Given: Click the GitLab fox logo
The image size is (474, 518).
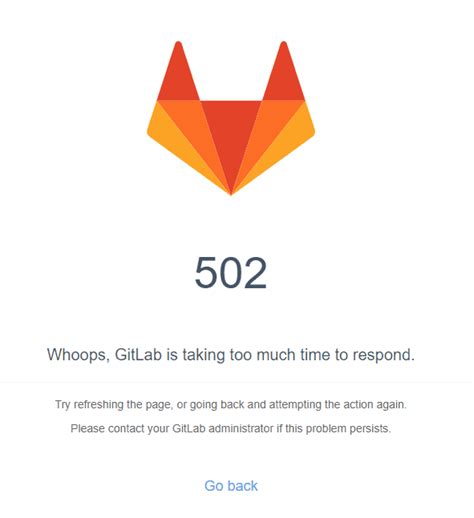Looking at the screenshot, I should pyautogui.click(x=231, y=118).
